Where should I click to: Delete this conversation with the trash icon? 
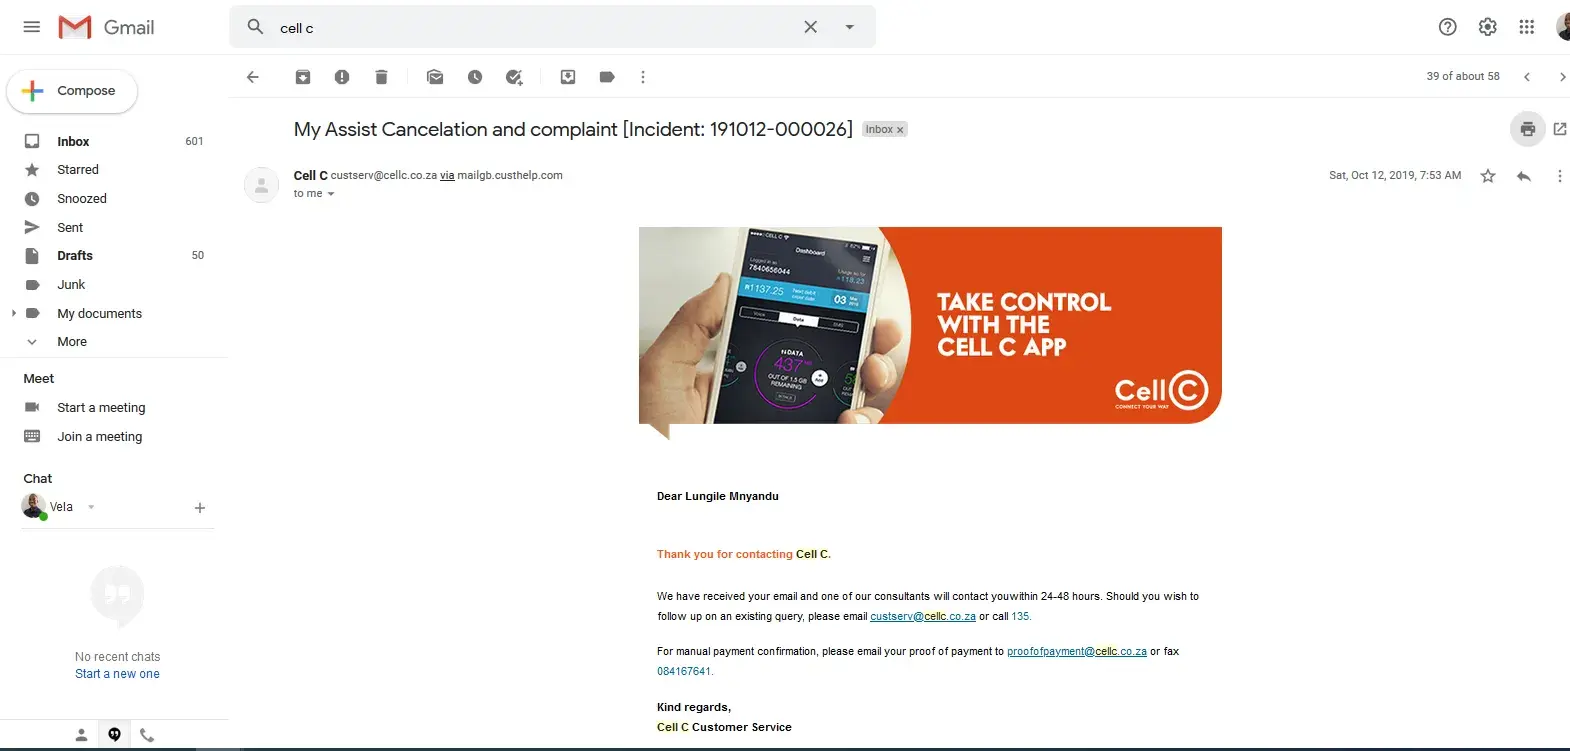[381, 77]
